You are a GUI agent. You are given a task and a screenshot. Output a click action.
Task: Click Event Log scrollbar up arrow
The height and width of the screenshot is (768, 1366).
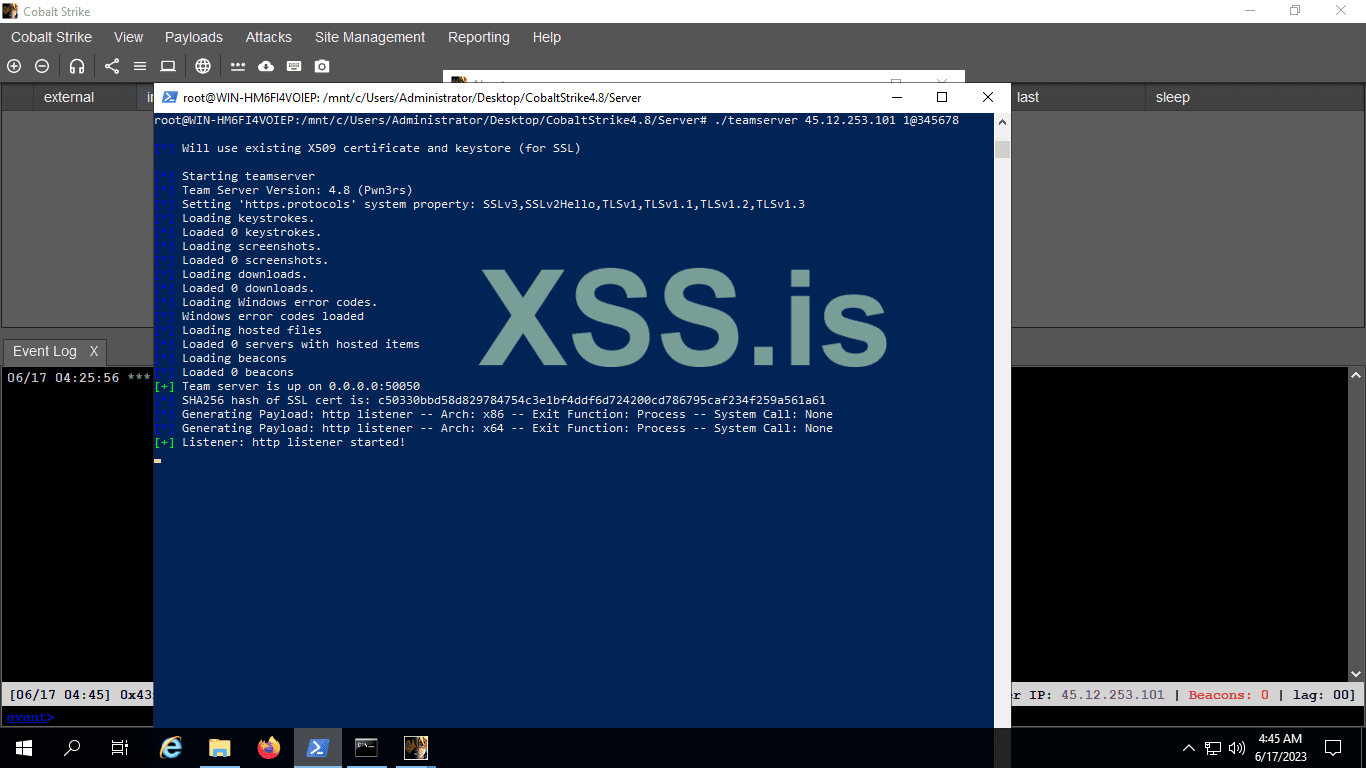point(1356,375)
